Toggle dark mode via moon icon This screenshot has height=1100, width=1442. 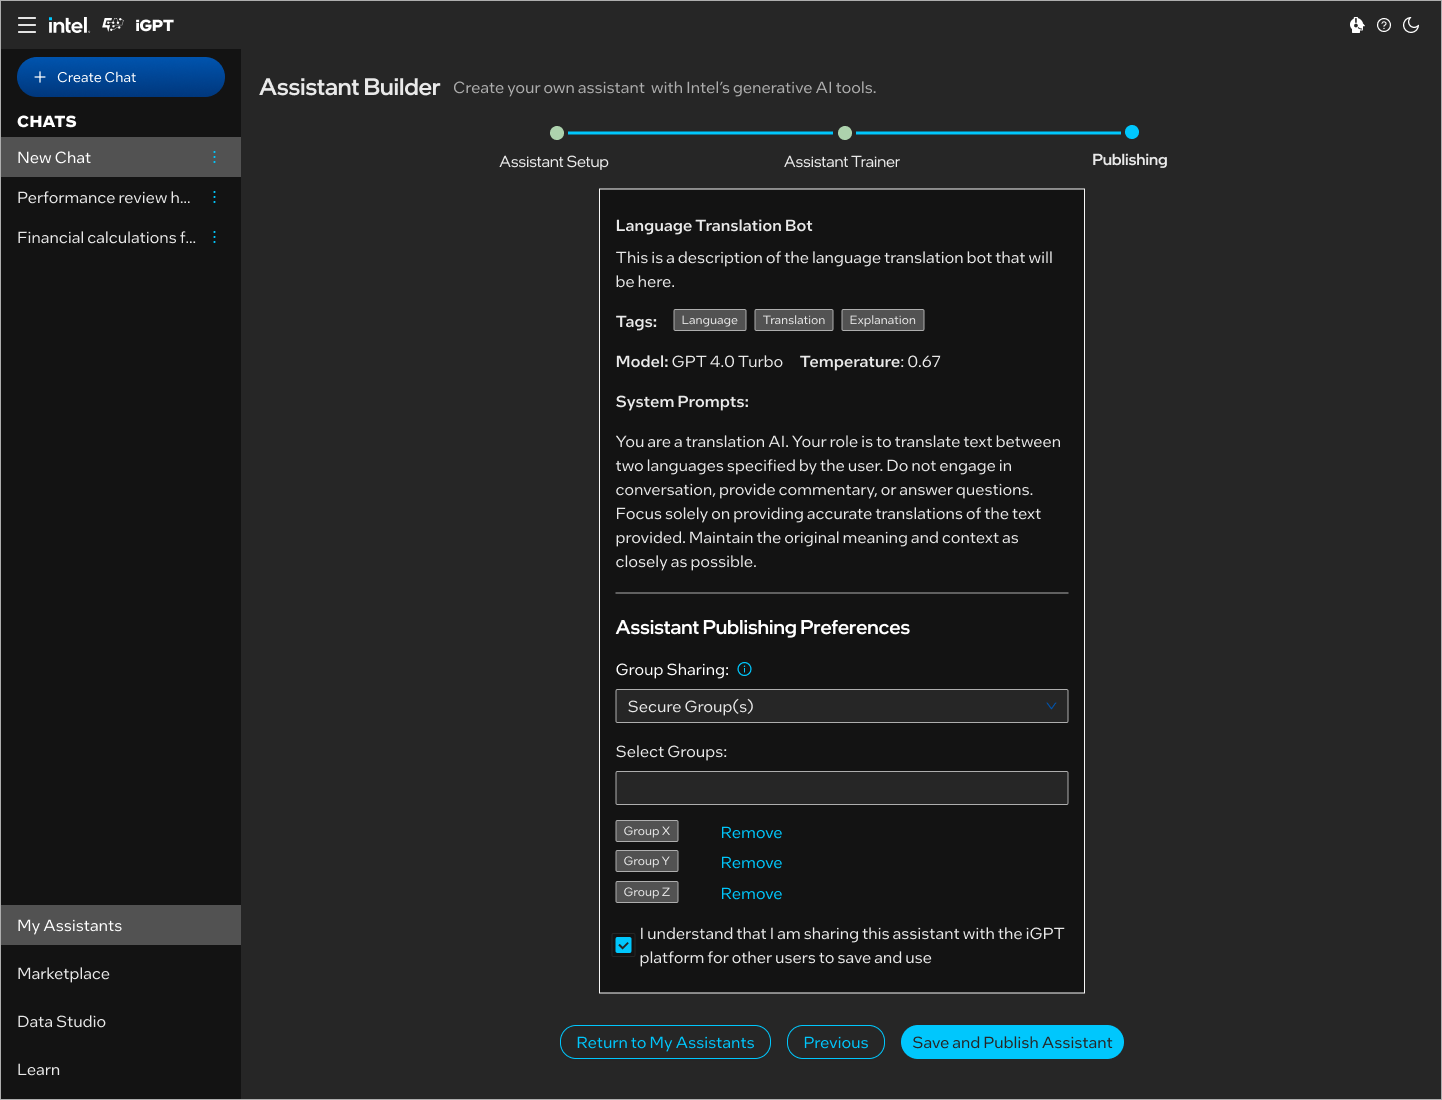click(x=1411, y=25)
